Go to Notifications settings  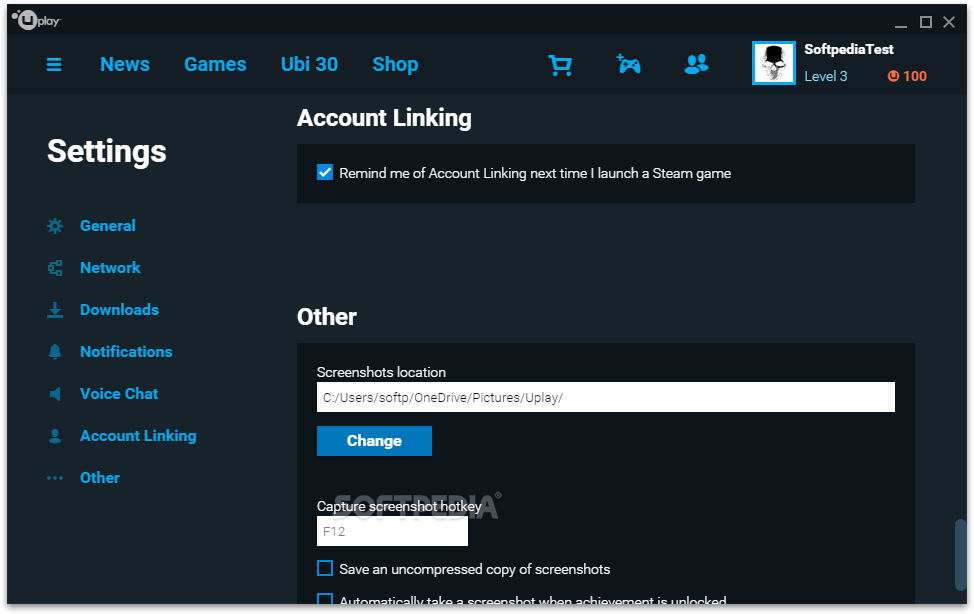126,352
